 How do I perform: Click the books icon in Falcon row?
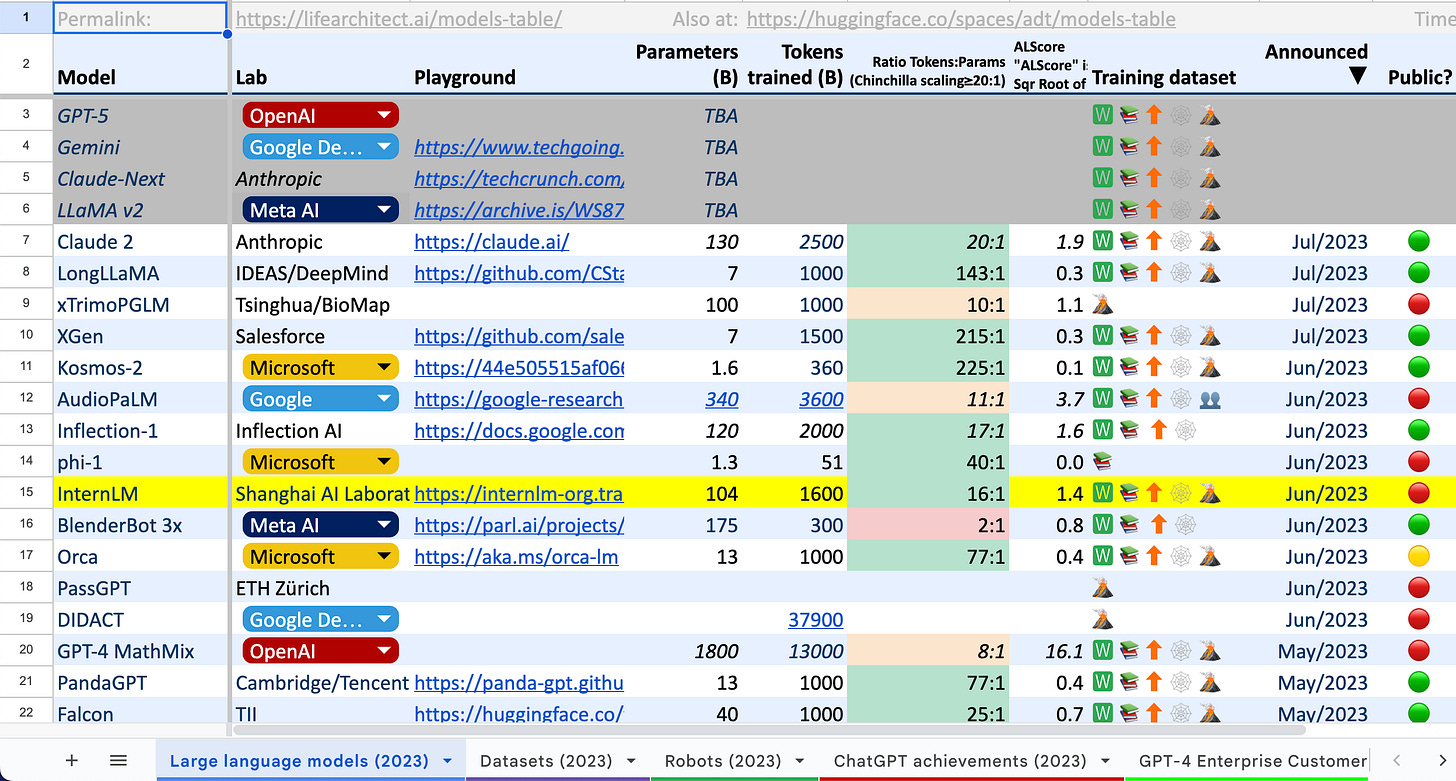[1128, 714]
